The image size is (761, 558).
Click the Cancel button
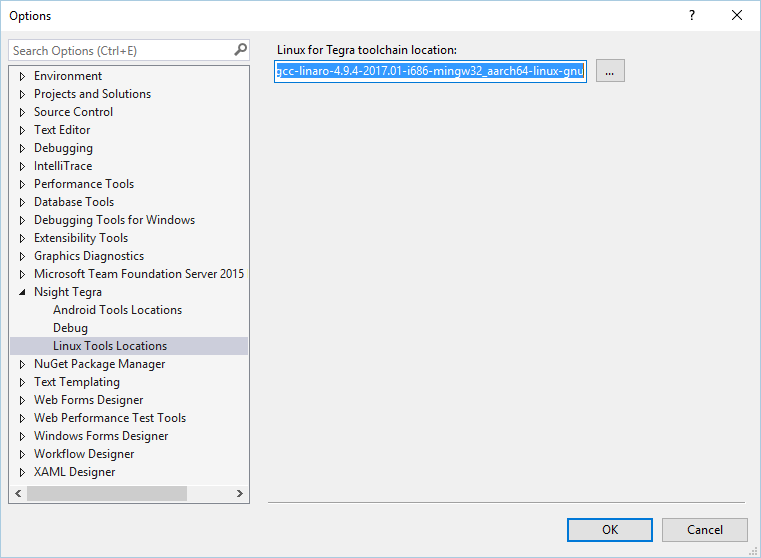[x=705, y=530]
